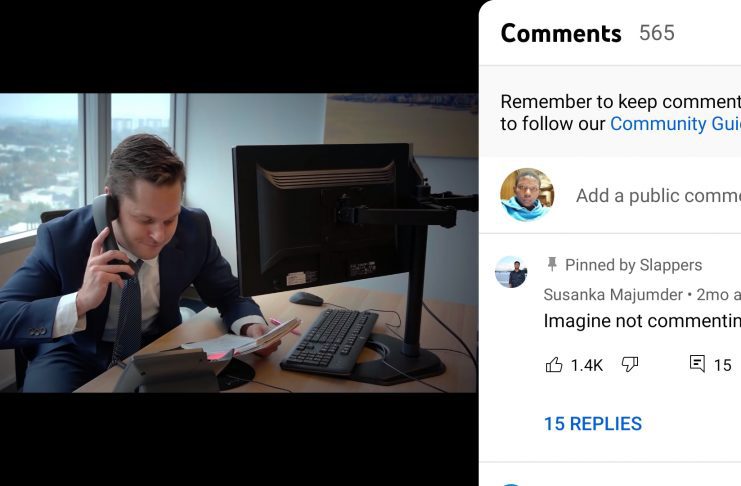Click the Susanka Majumder username
This screenshot has width=741, height=486.
tap(613, 295)
